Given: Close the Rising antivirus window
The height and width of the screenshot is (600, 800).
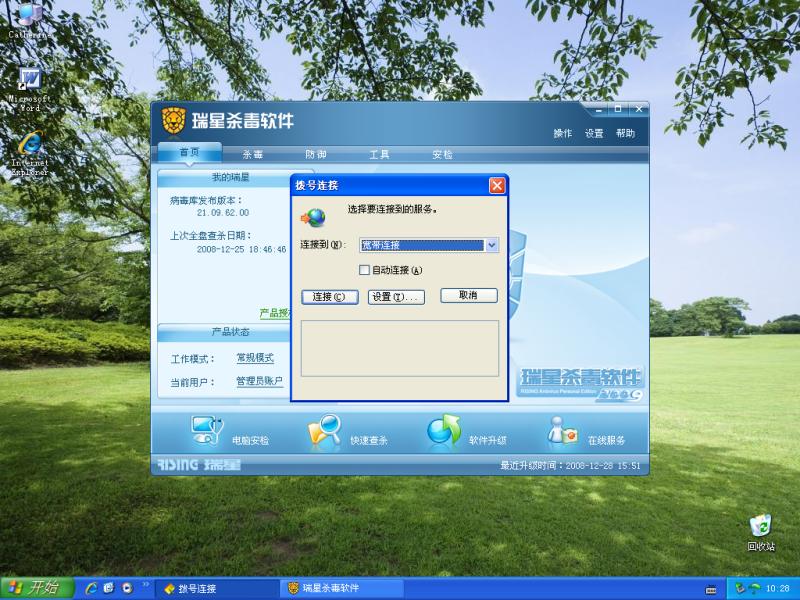Looking at the screenshot, I should tap(638, 109).
